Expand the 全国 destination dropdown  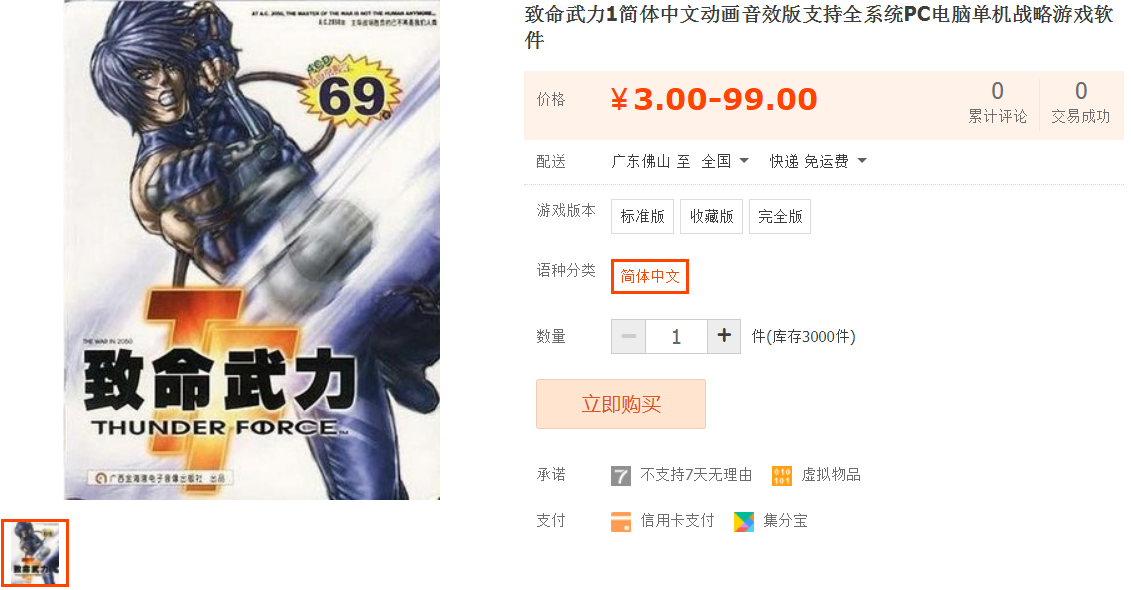(725, 161)
